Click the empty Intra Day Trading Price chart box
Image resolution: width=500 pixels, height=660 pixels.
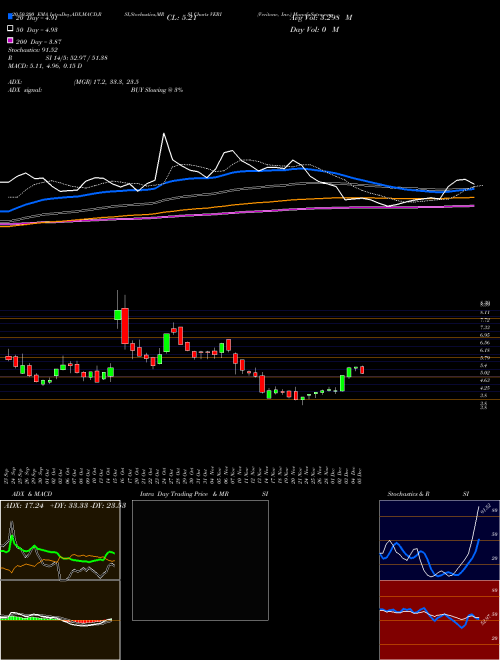point(200,560)
